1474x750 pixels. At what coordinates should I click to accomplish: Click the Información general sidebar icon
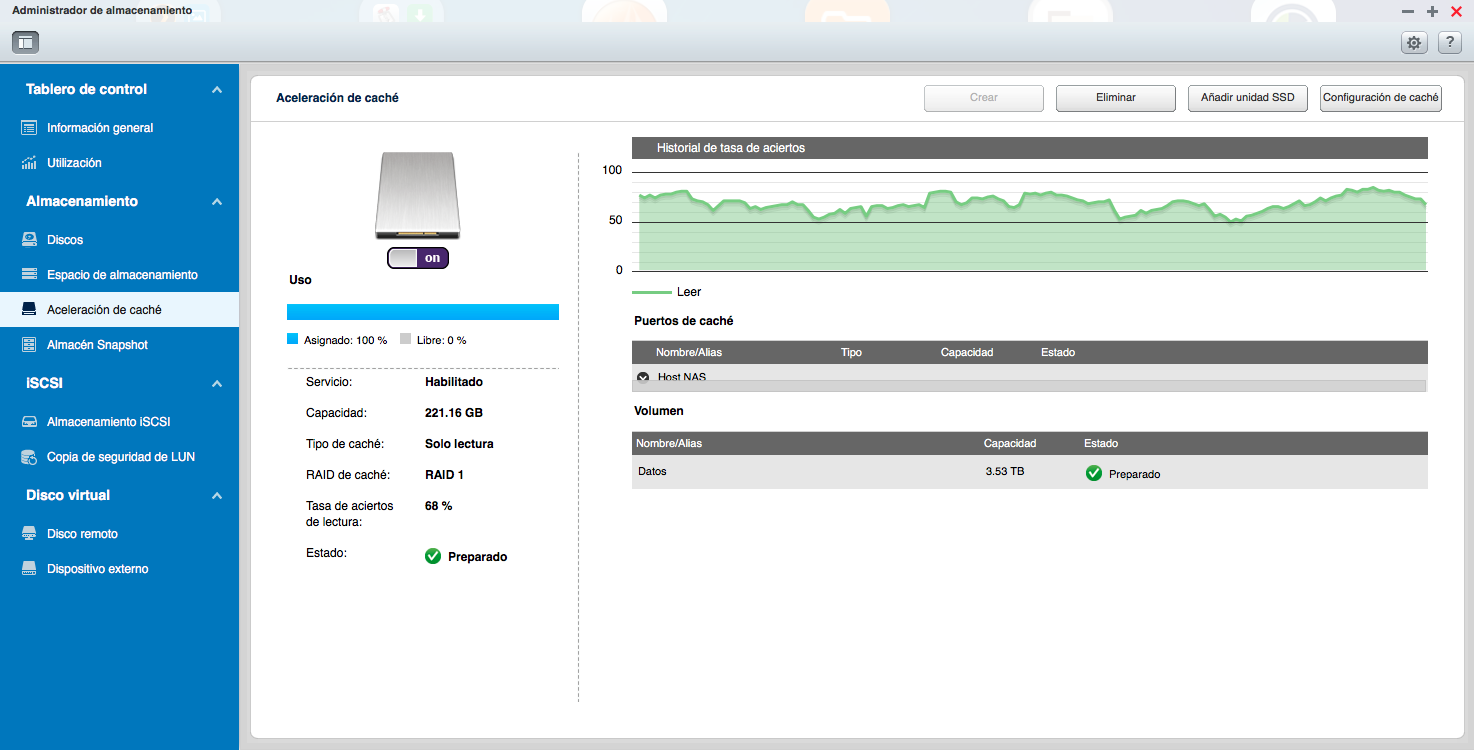click(x=29, y=128)
